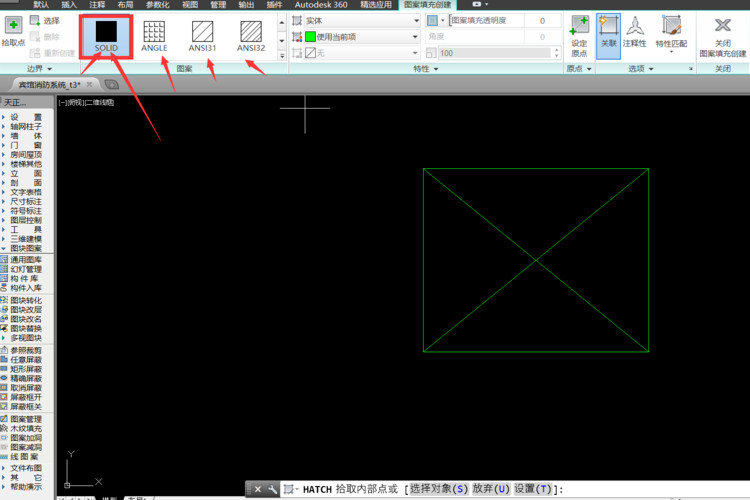Viewport: 750px width, 500px height.
Task: Open the 图案填充创建 ribbon tab
Action: tap(427, 5)
